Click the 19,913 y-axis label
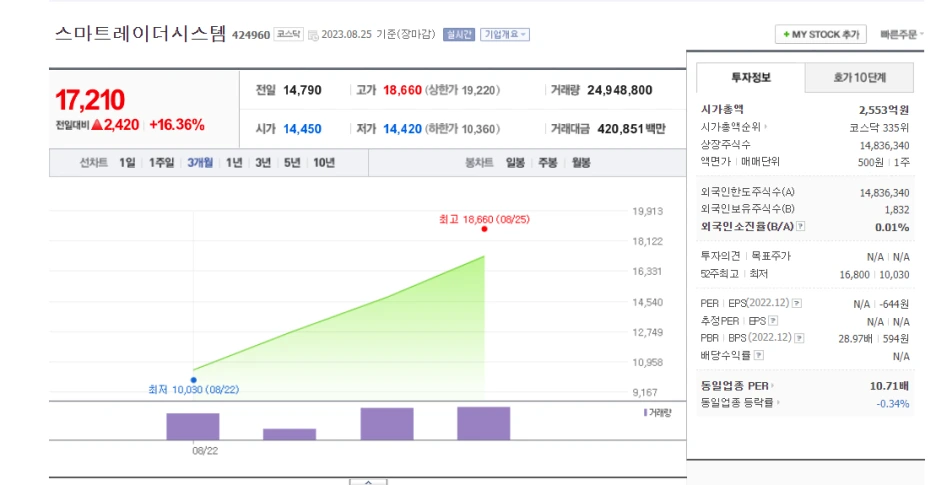This screenshot has width=936, height=485. (x=648, y=211)
